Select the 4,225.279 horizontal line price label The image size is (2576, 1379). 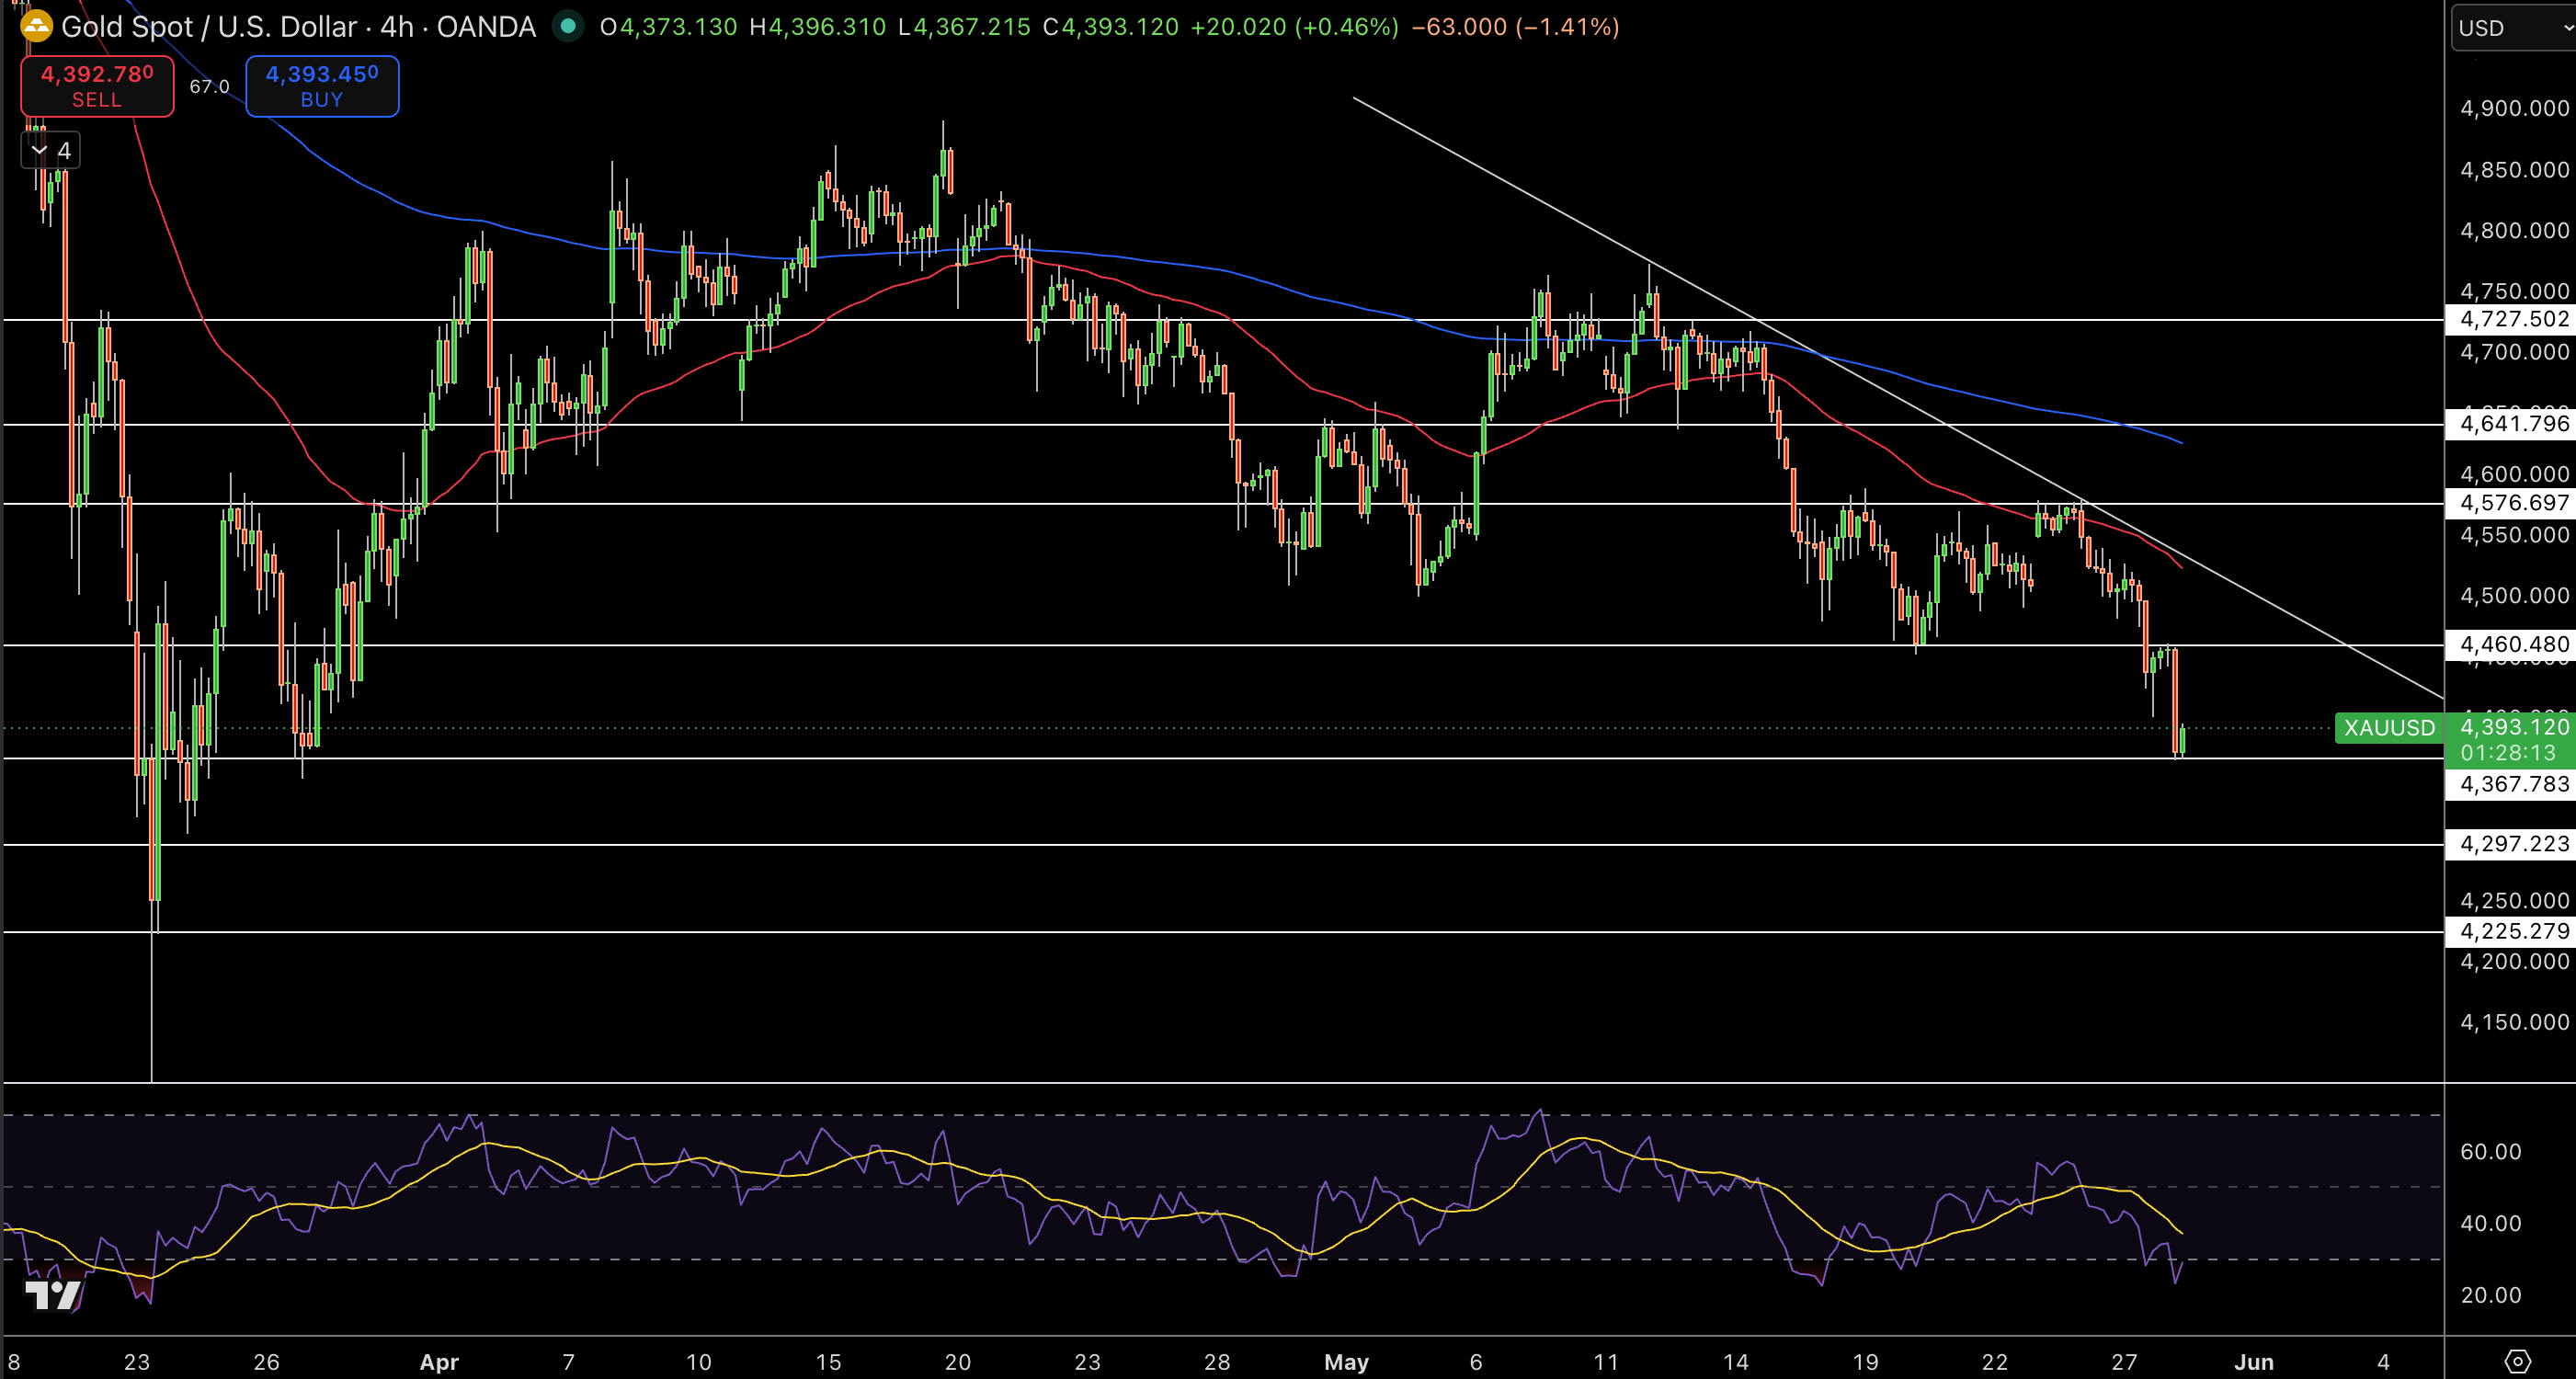coord(2511,931)
